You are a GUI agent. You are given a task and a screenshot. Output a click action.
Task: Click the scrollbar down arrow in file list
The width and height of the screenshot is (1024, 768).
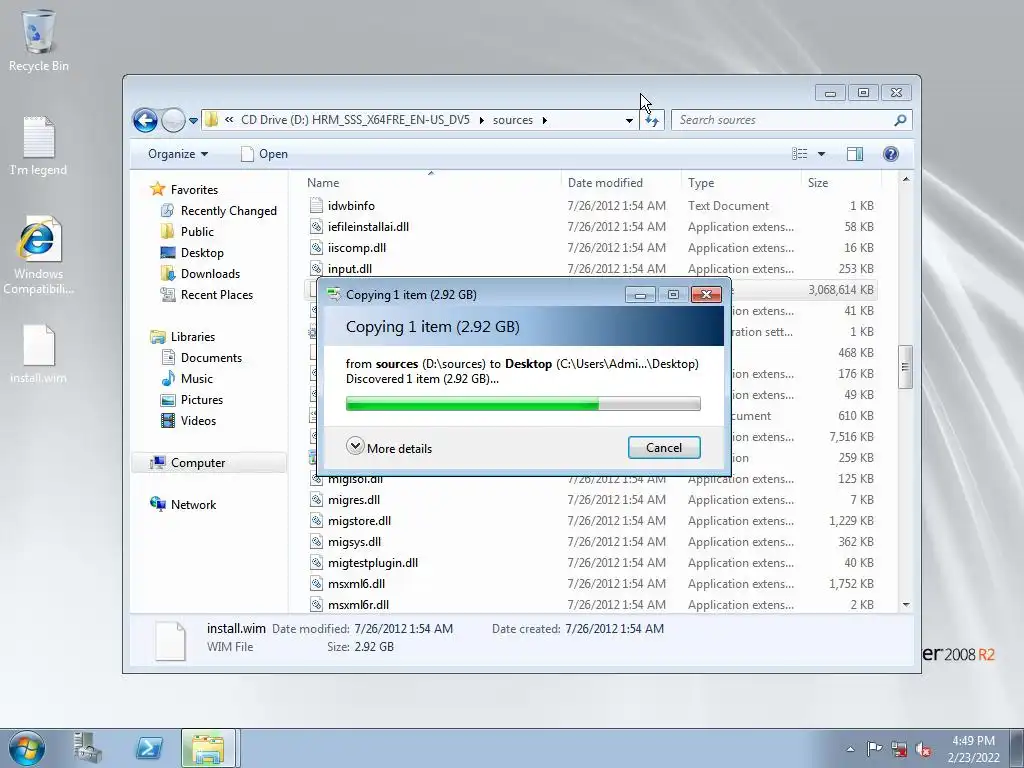pyautogui.click(x=906, y=605)
